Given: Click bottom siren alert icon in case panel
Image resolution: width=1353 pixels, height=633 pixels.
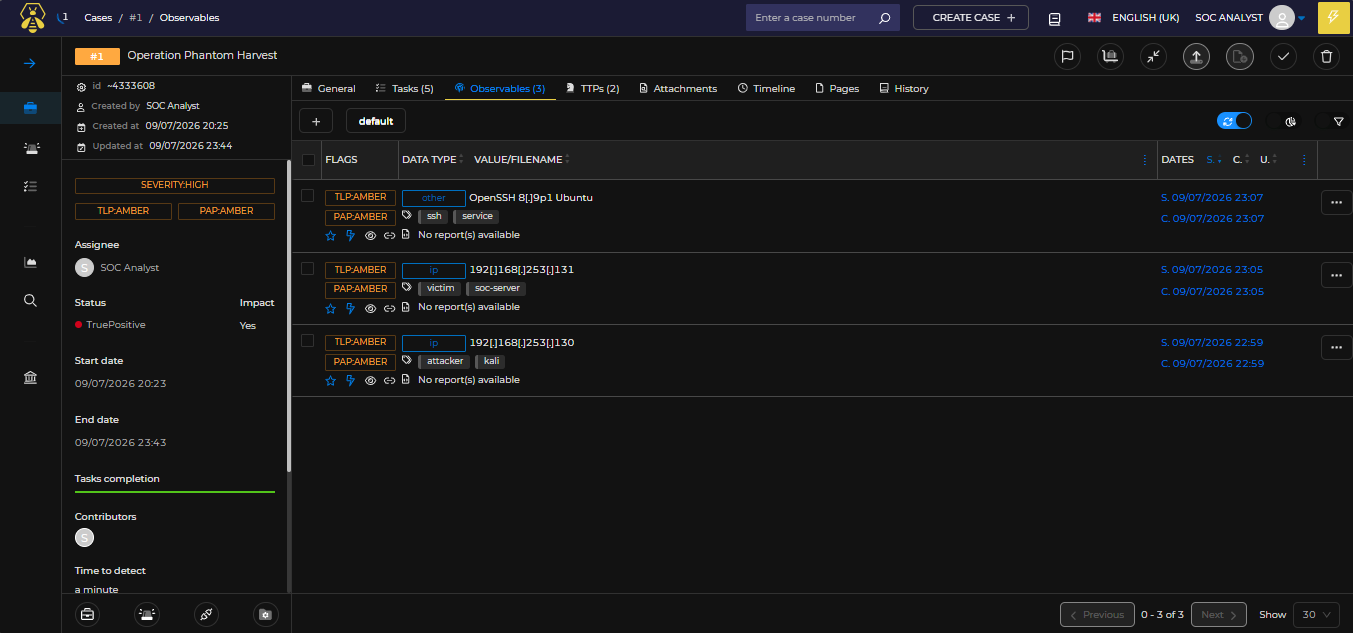Looking at the screenshot, I should point(147,614).
